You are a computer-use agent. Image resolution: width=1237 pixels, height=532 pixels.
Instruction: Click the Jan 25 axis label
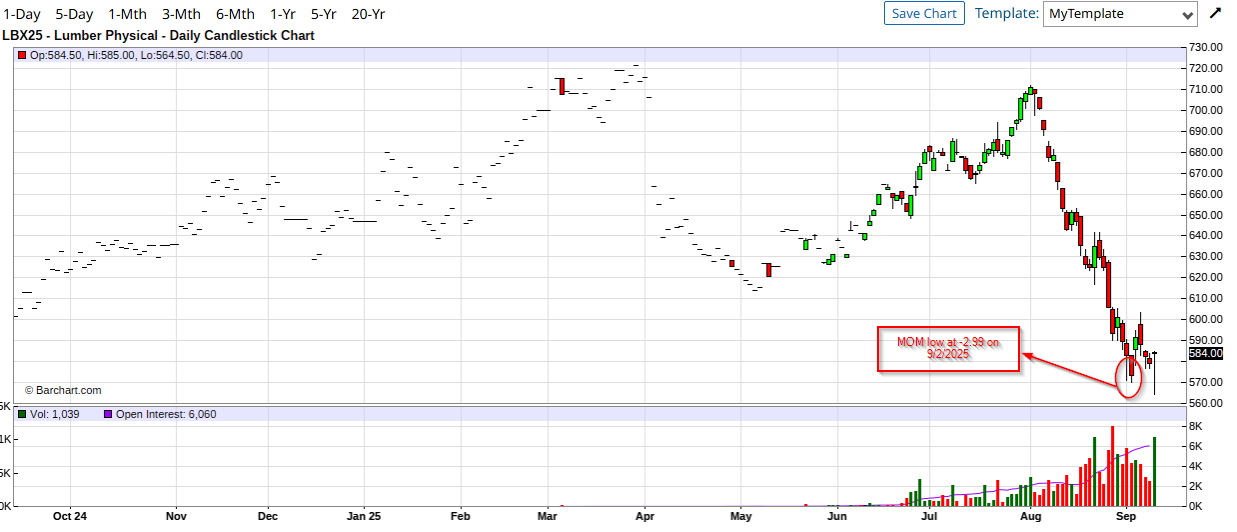click(x=363, y=517)
